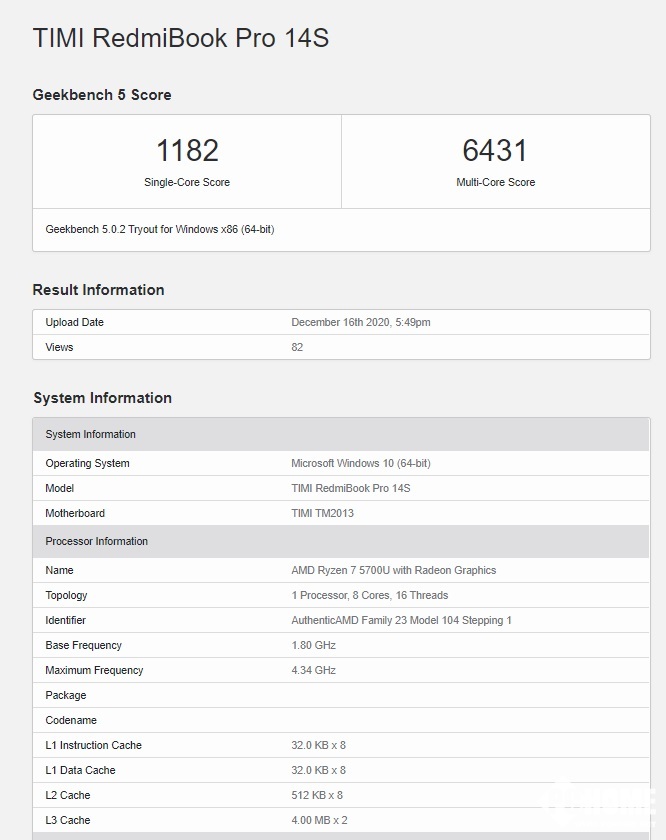Select the upload date December 16th 2020
The image size is (666, 840).
pos(361,322)
